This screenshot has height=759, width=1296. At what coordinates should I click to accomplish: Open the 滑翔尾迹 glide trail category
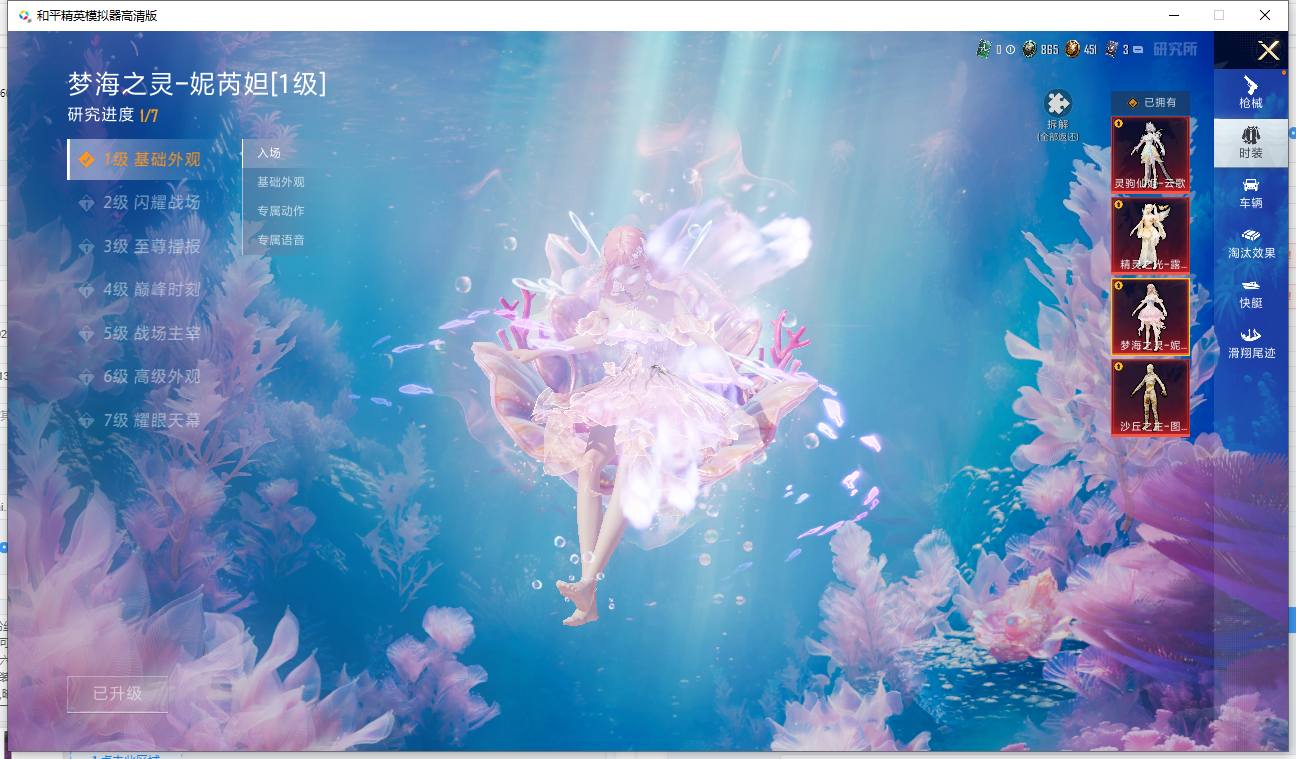click(x=1250, y=343)
